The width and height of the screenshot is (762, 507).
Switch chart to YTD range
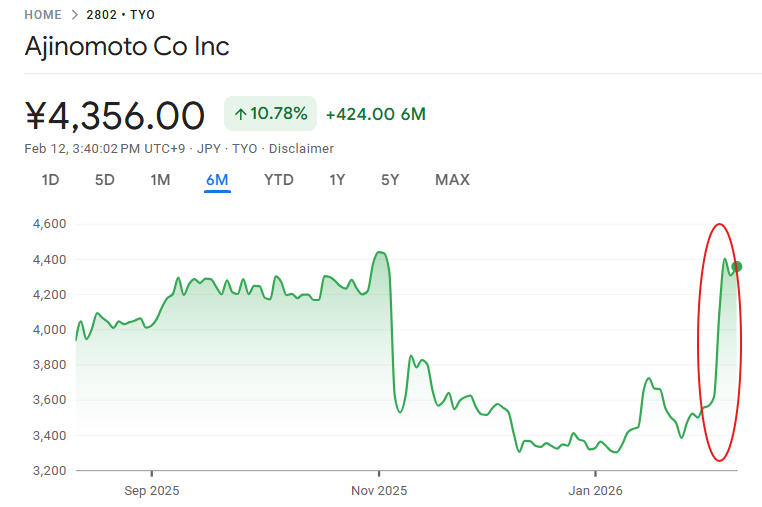tap(279, 180)
